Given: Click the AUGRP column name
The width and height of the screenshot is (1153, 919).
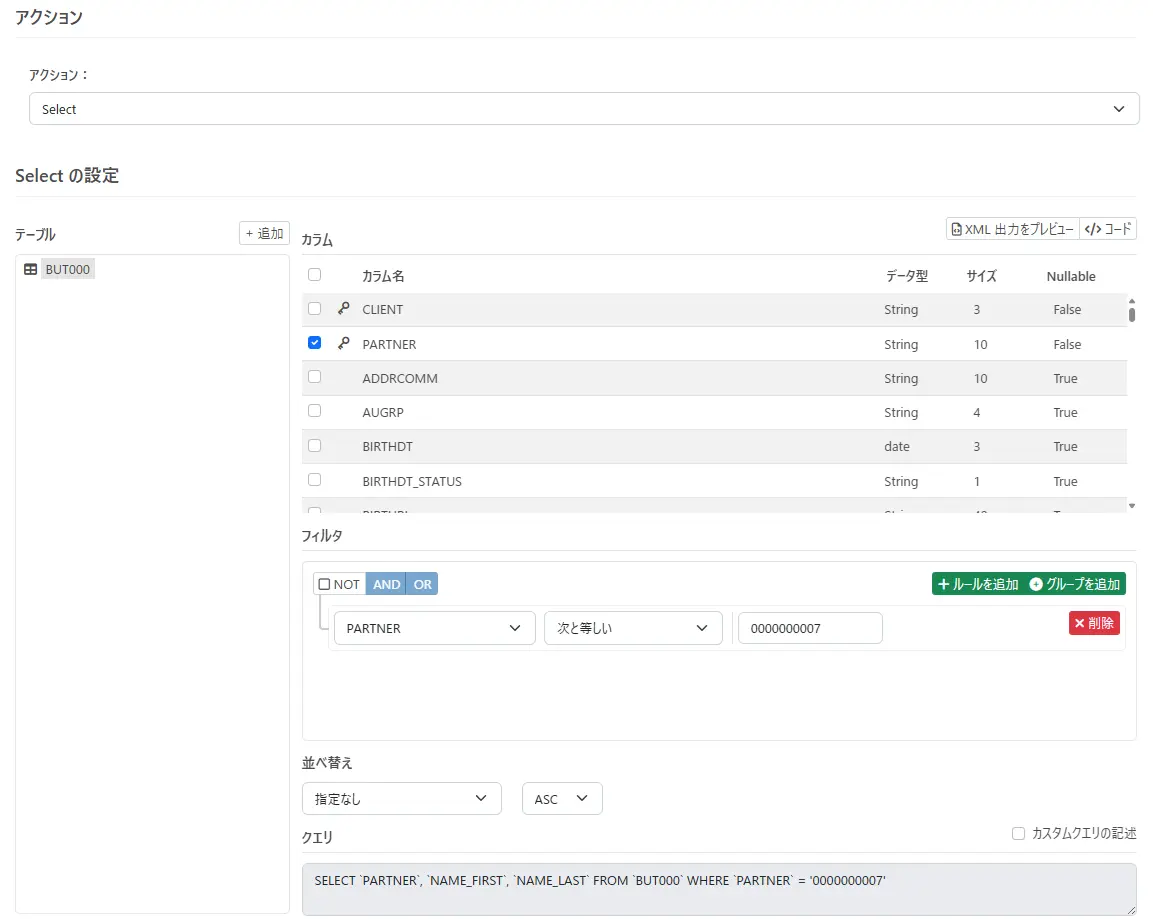Looking at the screenshot, I should pos(383,412).
